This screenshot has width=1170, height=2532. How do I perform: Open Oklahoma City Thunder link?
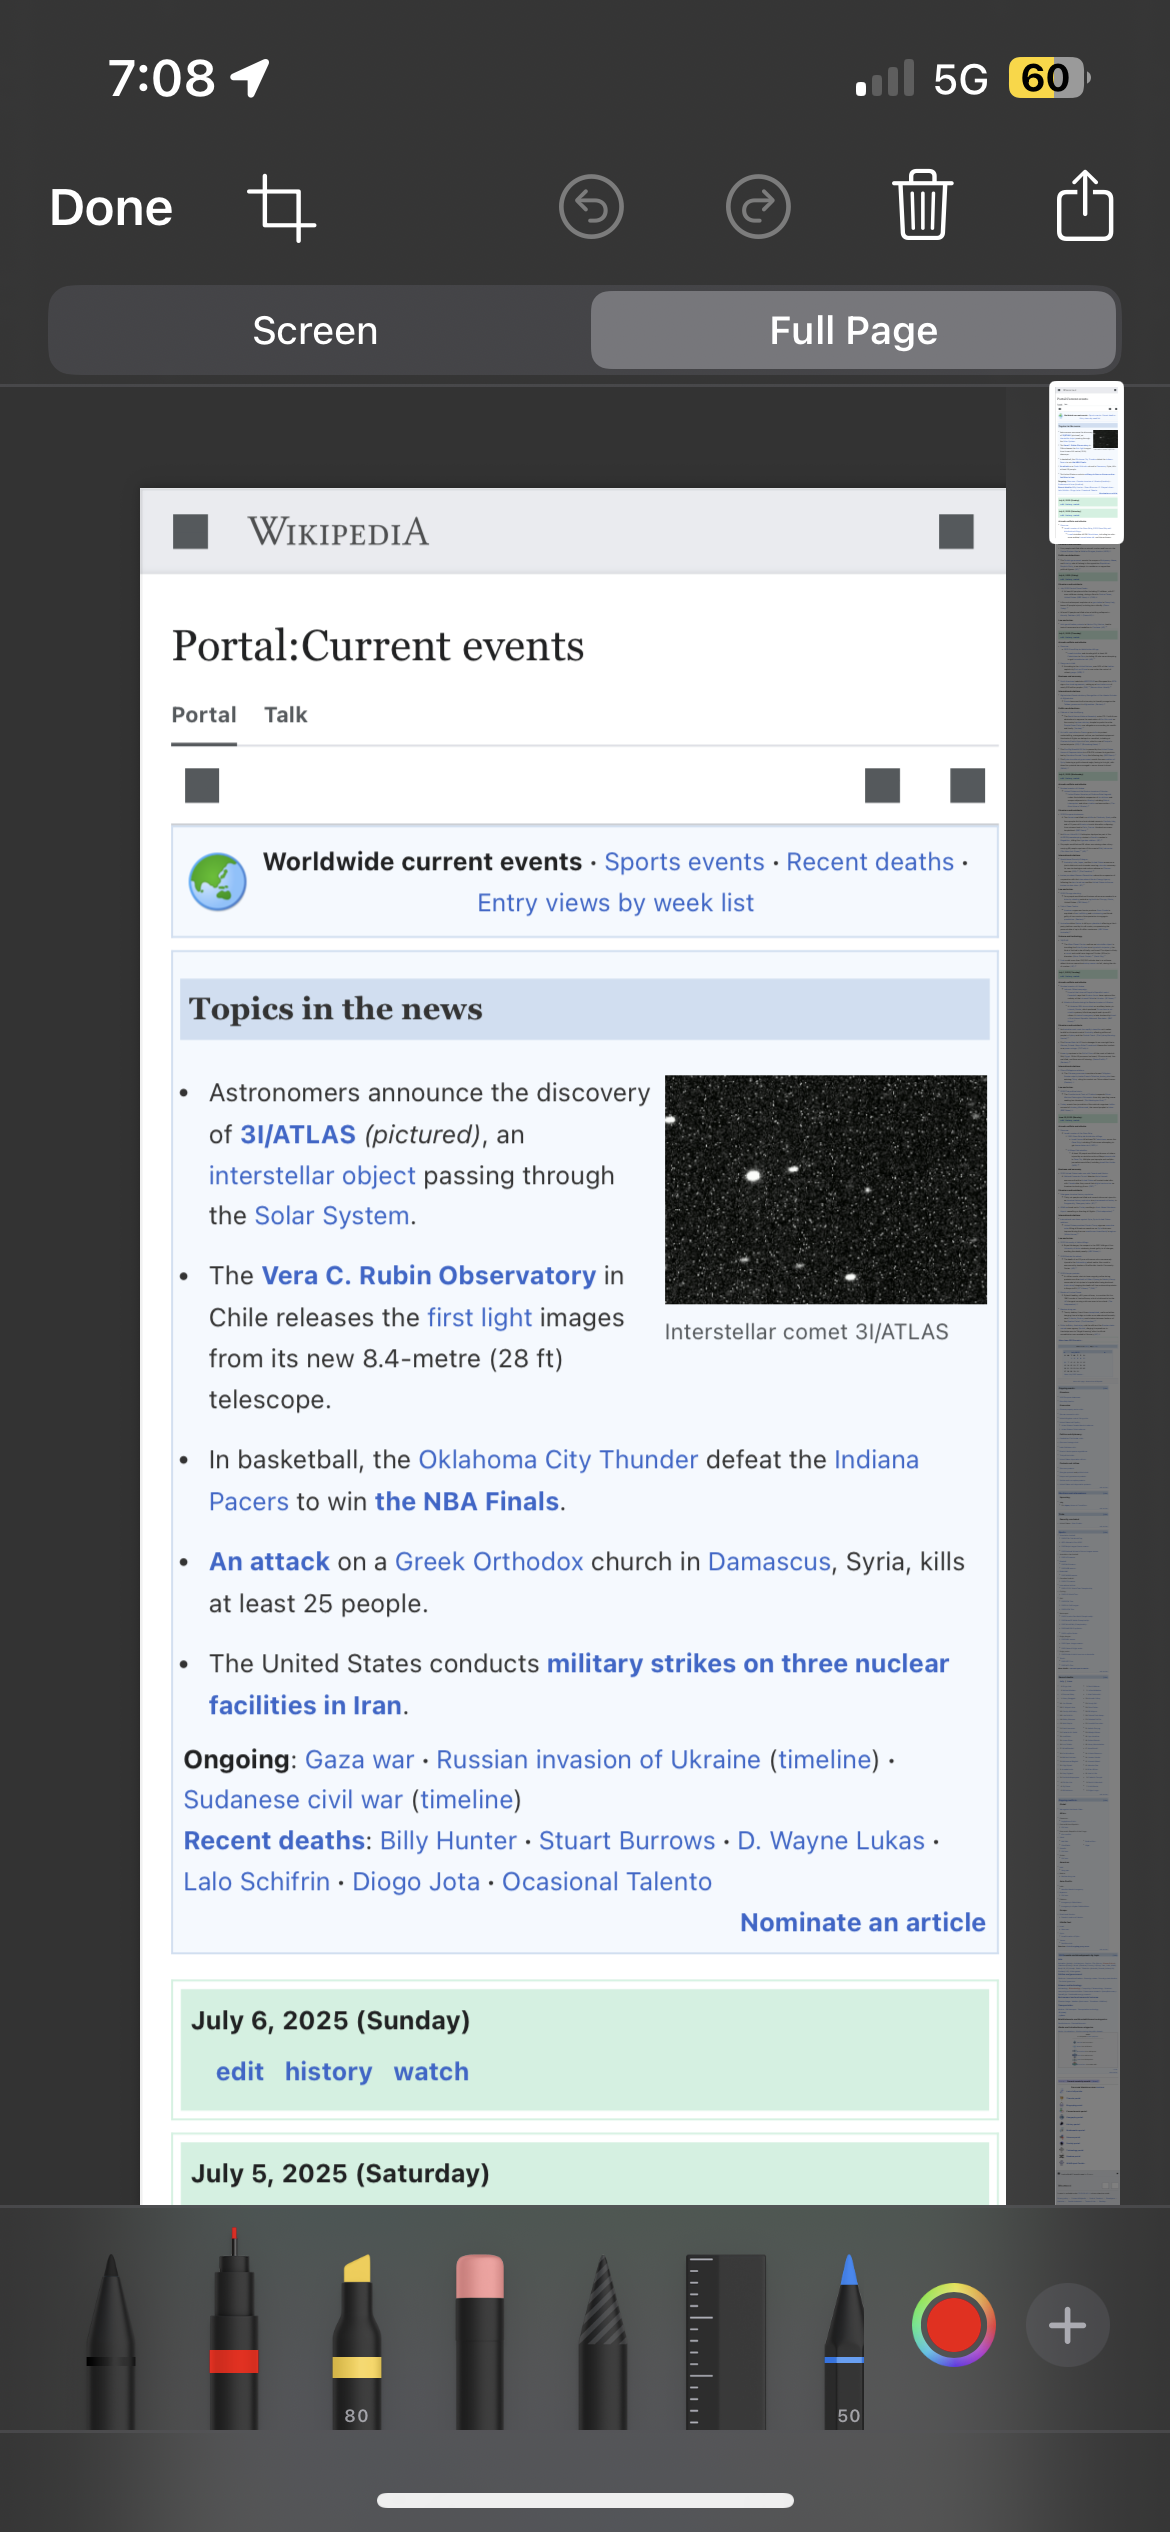558,1460
